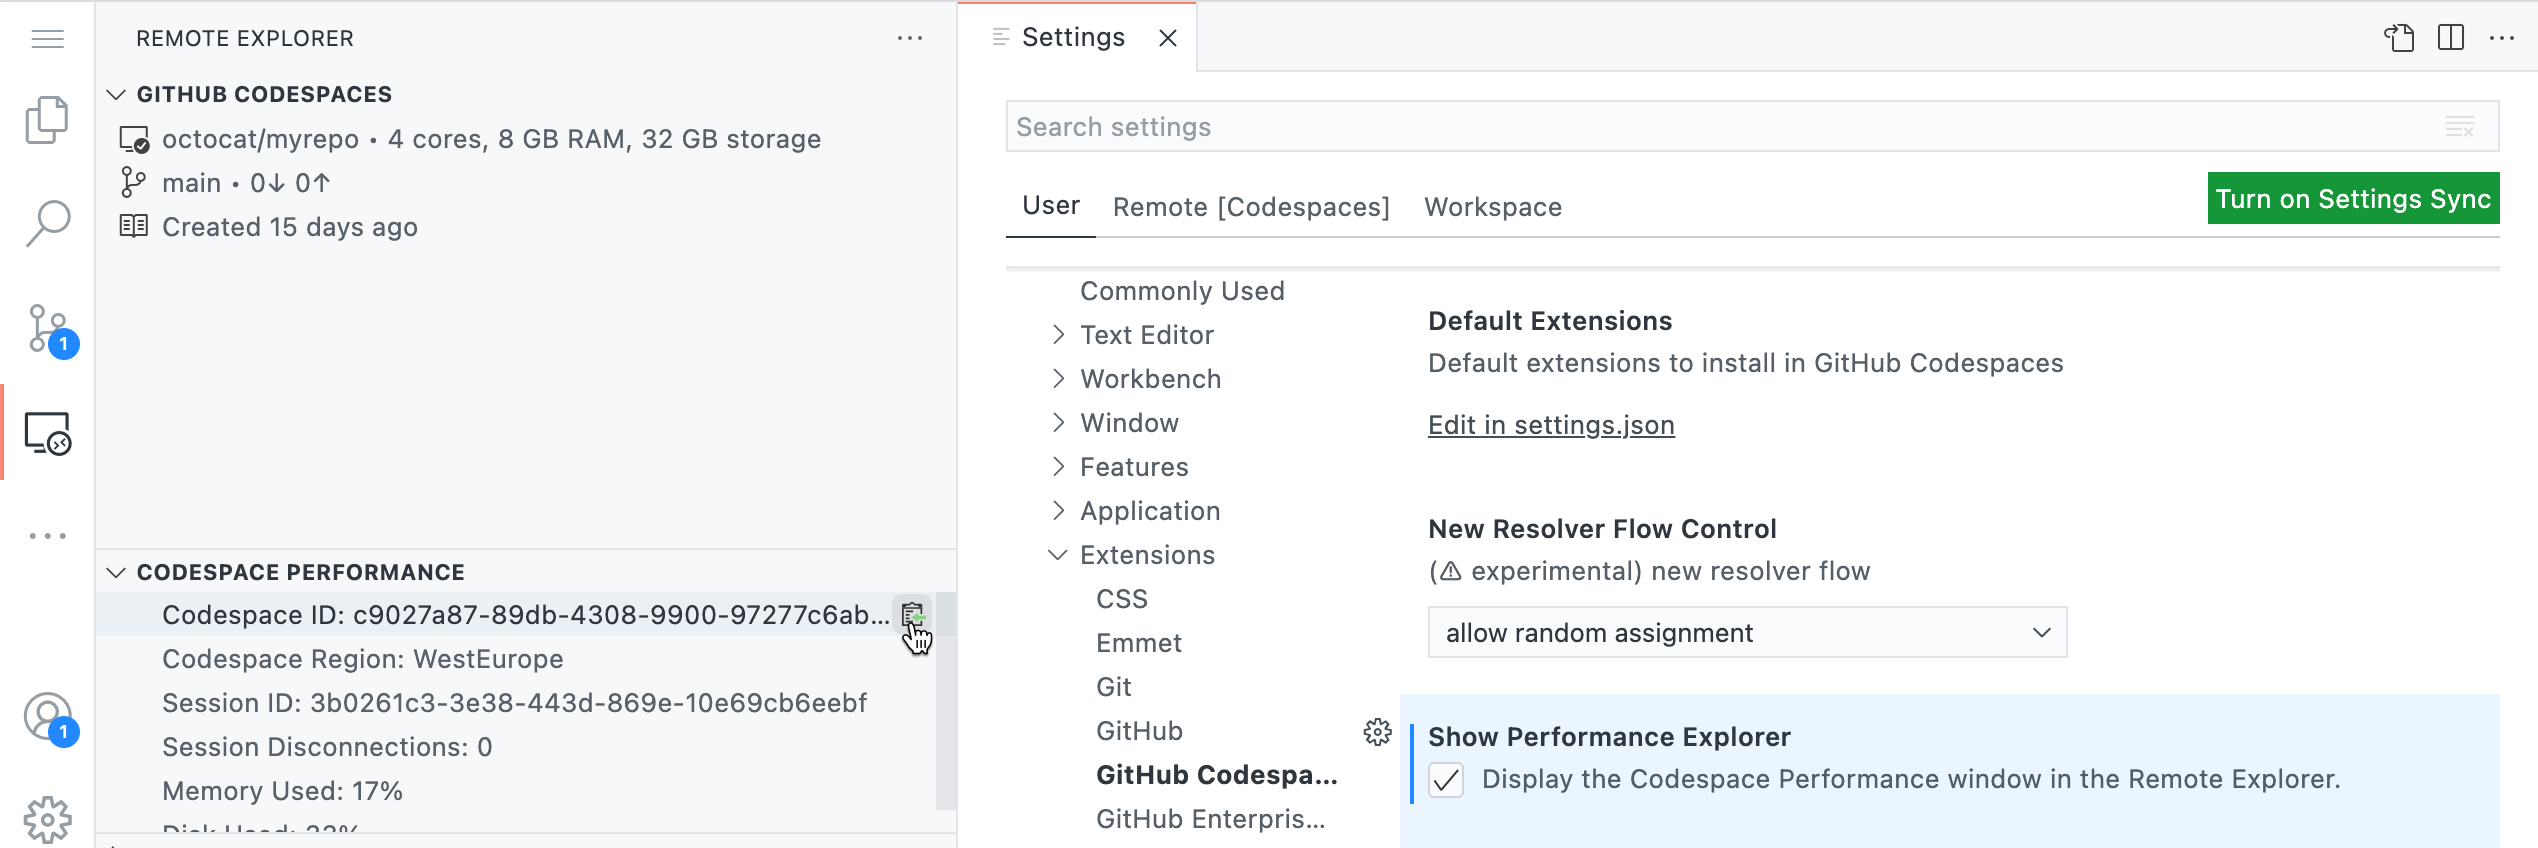Image resolution: width=2538 pixels, height=848 pixels.
Task: Open editor more actions ellipsis
Action: 2501,38
